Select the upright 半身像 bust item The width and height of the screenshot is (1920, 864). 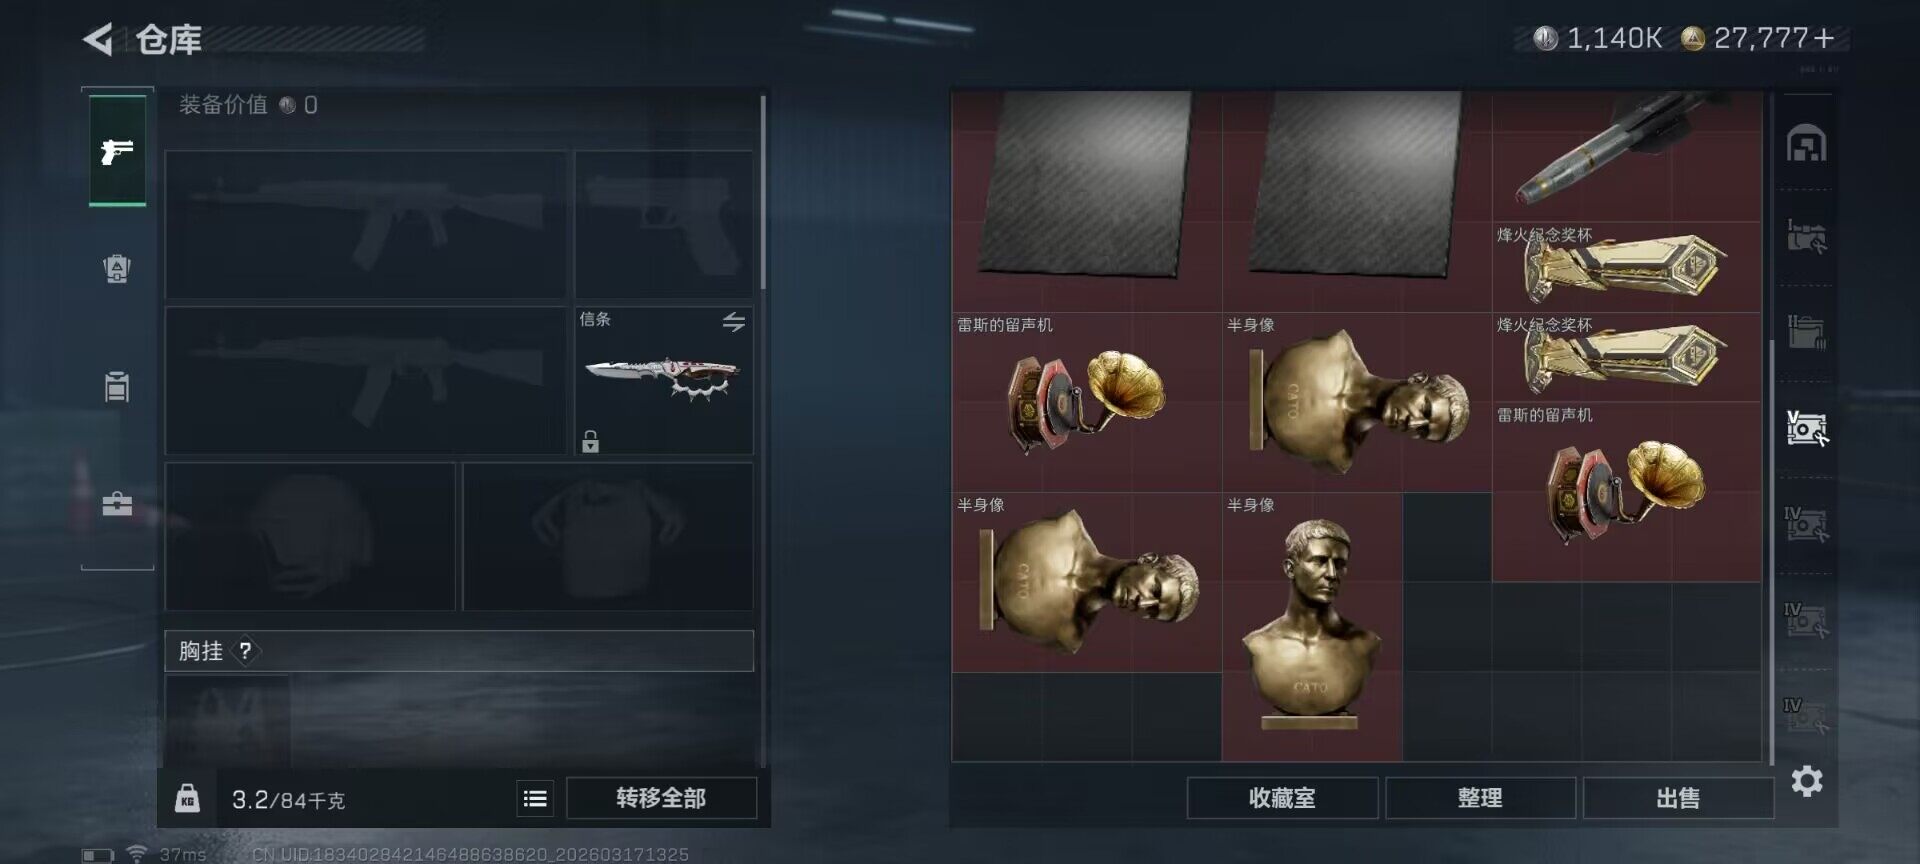click(x=1312, y=627)
